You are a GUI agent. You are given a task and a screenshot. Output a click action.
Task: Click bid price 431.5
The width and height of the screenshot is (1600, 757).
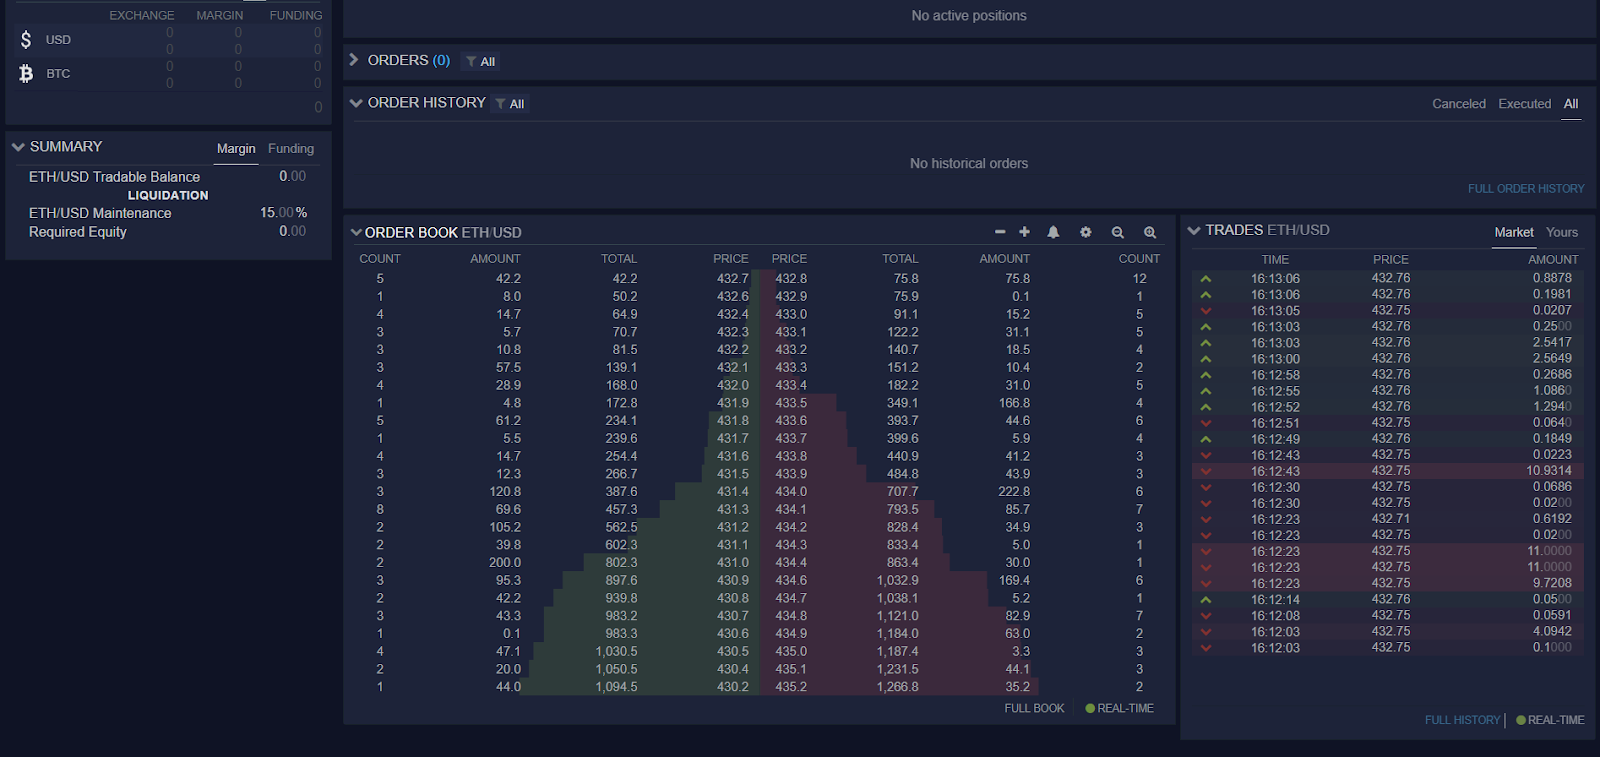tap(732, 474)
